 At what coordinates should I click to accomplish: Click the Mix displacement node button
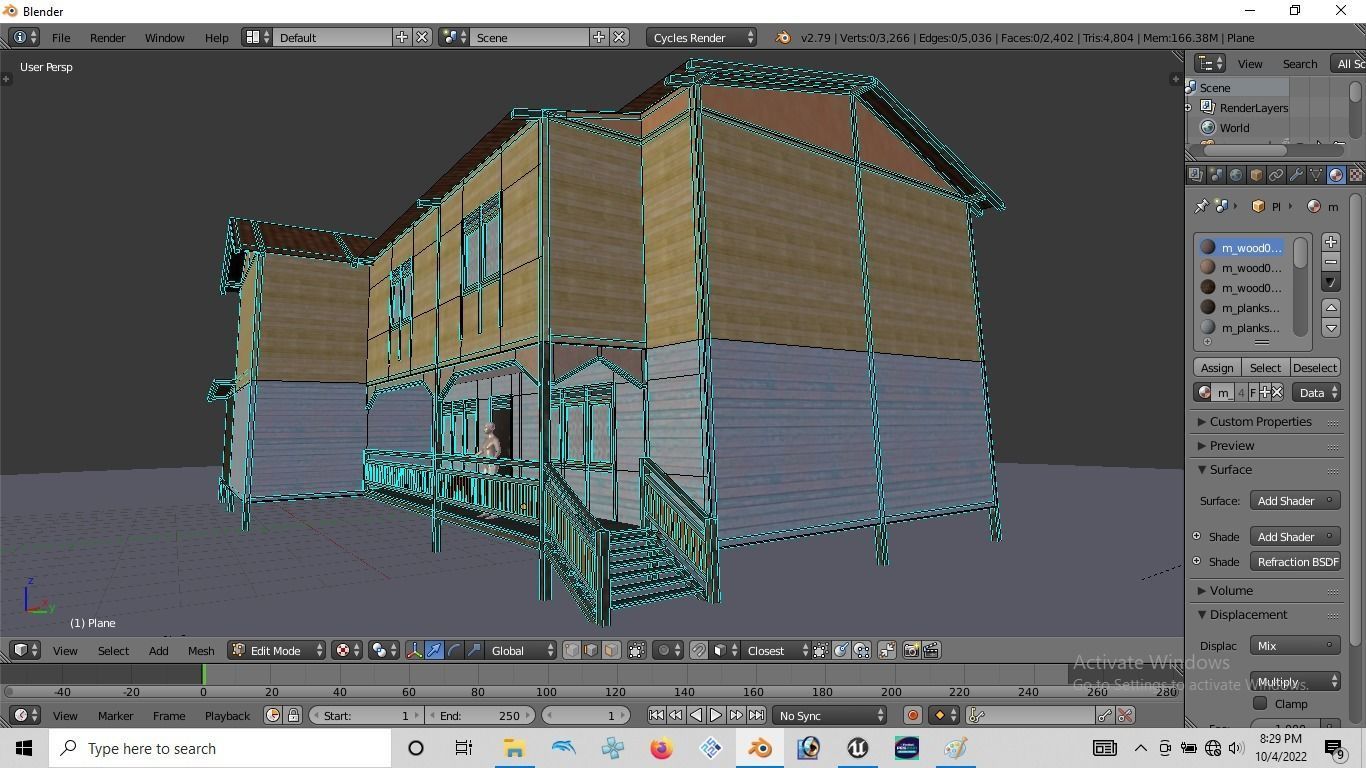click(1295, 645)
